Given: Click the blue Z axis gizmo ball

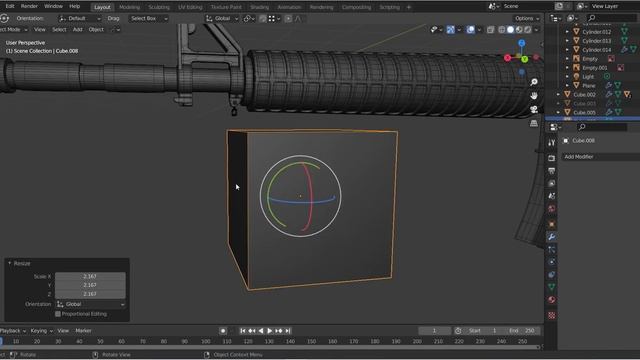Looking at the screenshot, I should (522, 43).
